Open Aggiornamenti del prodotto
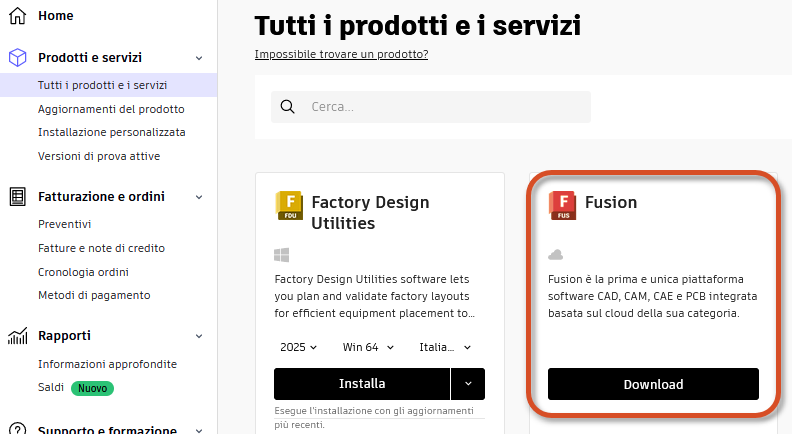The width and height of the screenshot is (792, 434). click(x=111, y=109)
